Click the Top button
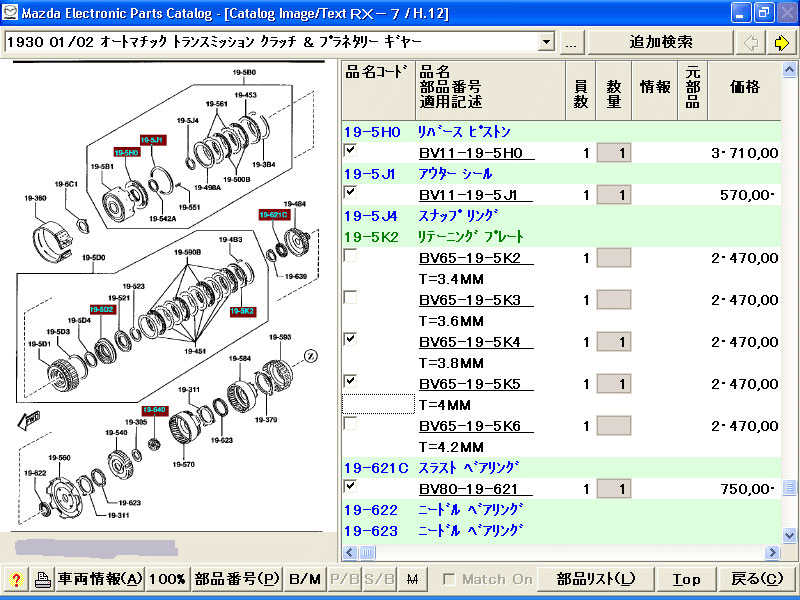This screenshot has height=600, width=800. click(x=686, y=579)
